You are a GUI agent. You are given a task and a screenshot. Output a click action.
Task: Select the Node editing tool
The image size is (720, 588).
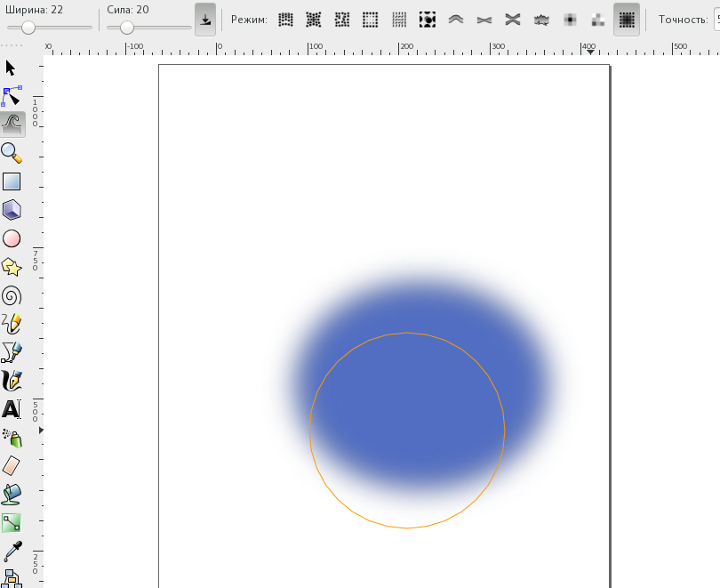(x=12, y=96)
